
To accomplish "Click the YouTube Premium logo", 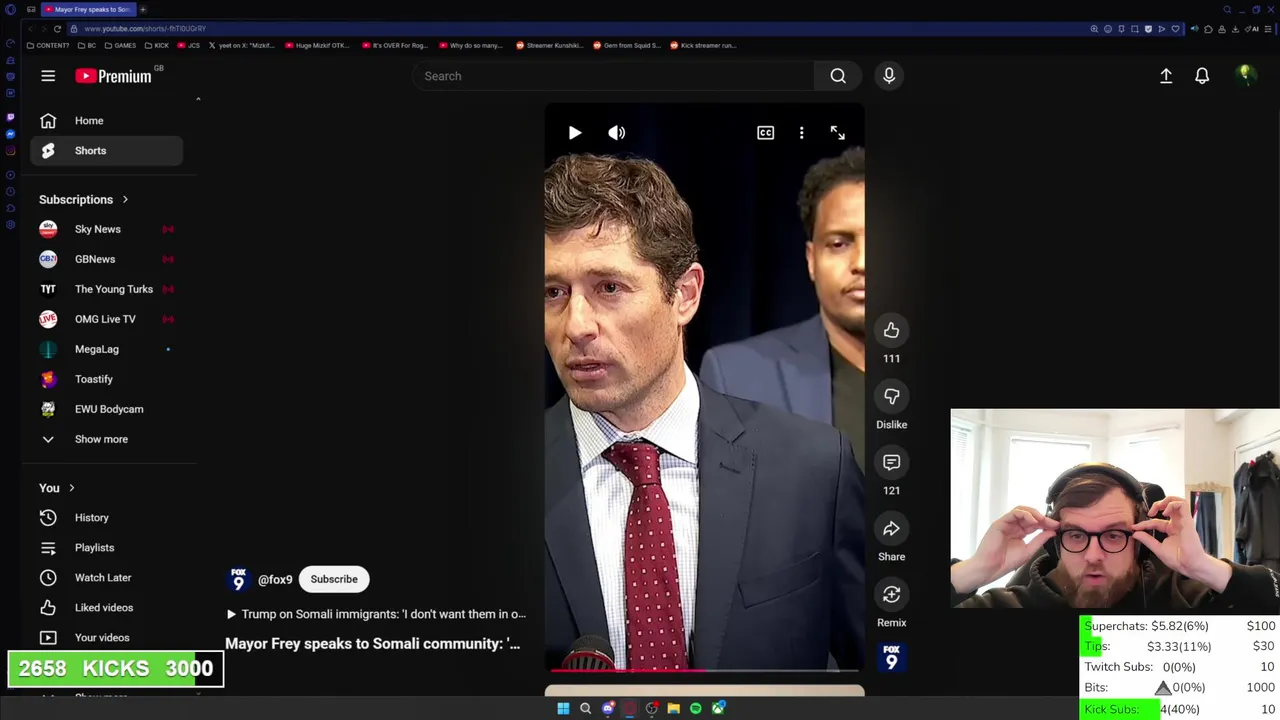I will [114, 76].
